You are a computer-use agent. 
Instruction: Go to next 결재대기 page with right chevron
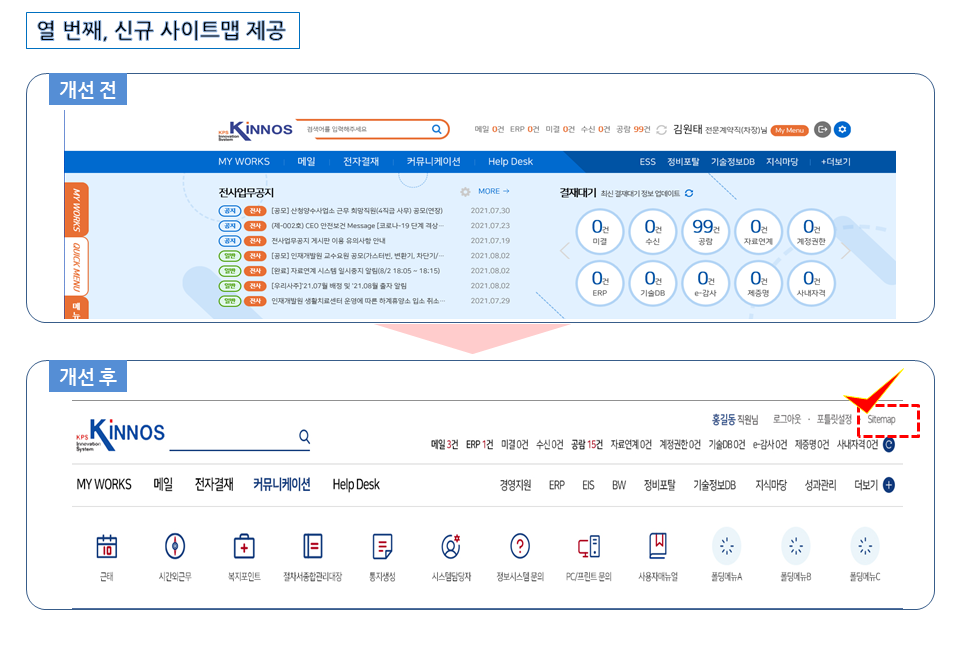pos(846,251)
